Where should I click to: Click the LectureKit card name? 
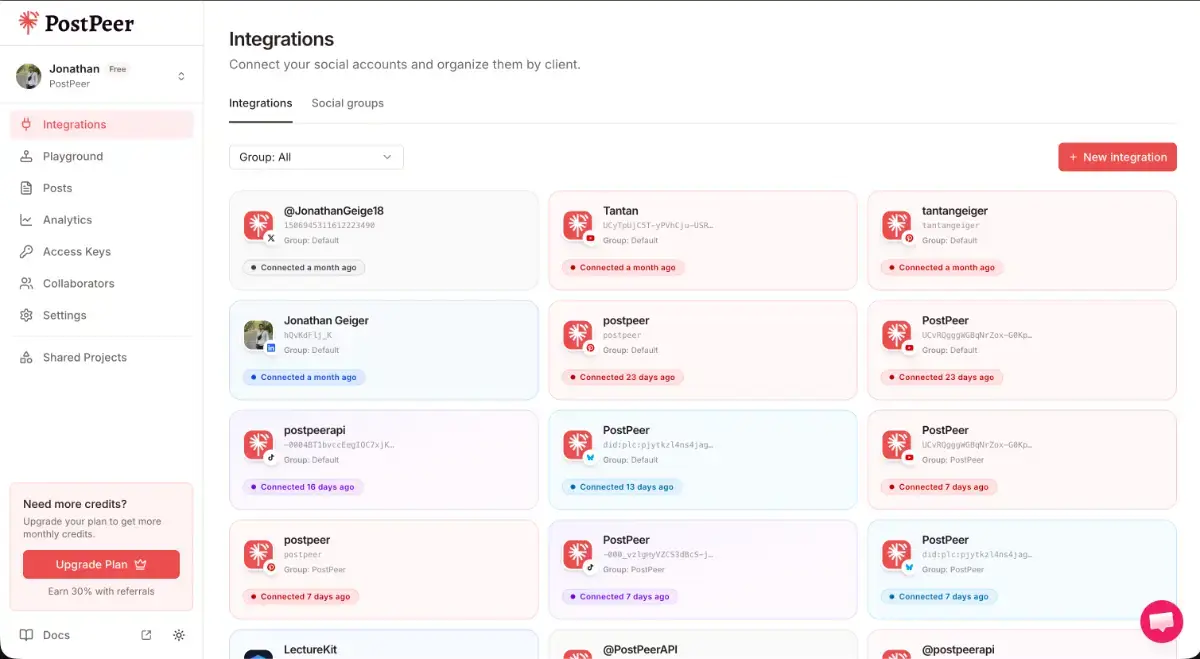[310, 650]
